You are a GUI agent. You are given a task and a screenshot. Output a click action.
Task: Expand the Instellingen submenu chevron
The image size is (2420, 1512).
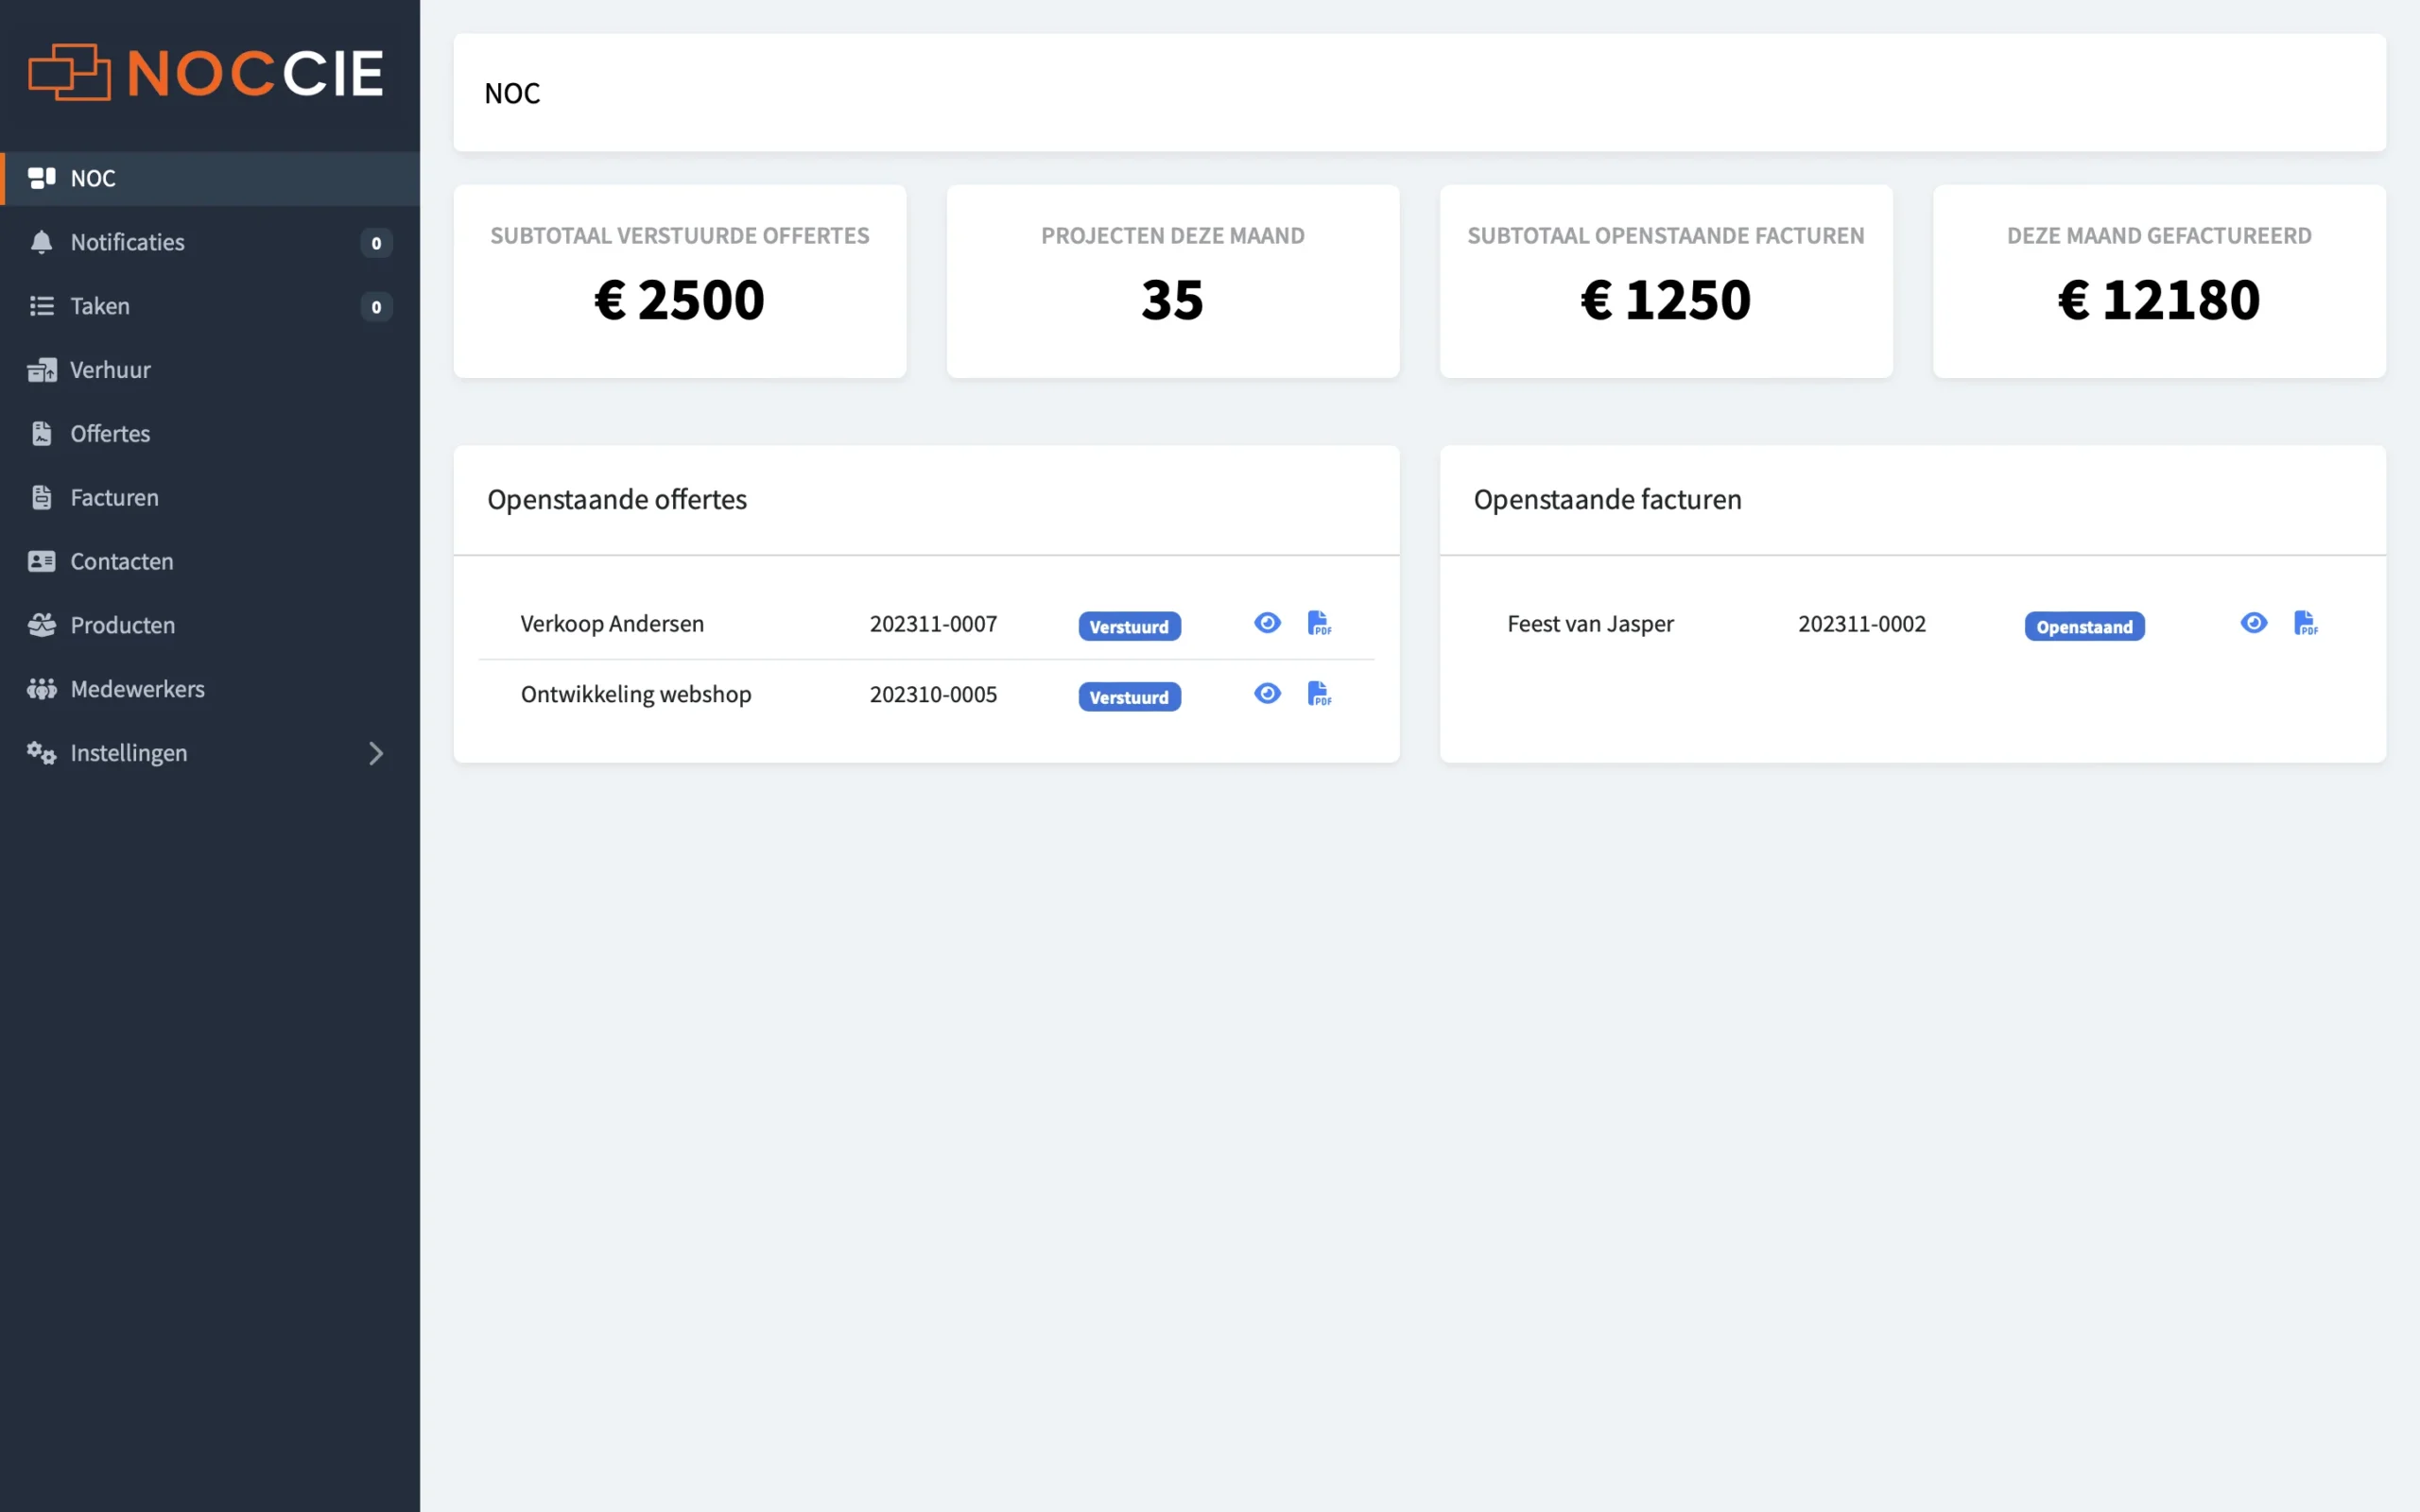click(x=376, y=753)
